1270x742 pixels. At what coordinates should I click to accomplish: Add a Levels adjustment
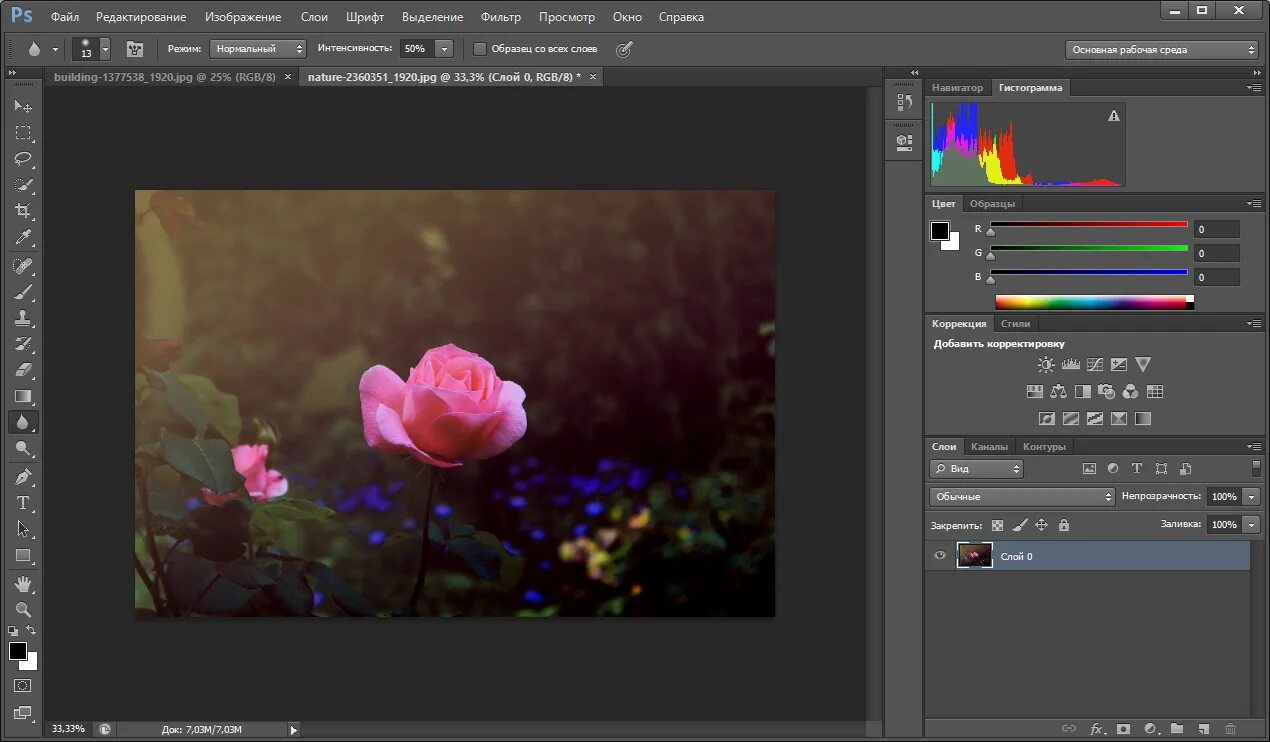point(1071,365)
